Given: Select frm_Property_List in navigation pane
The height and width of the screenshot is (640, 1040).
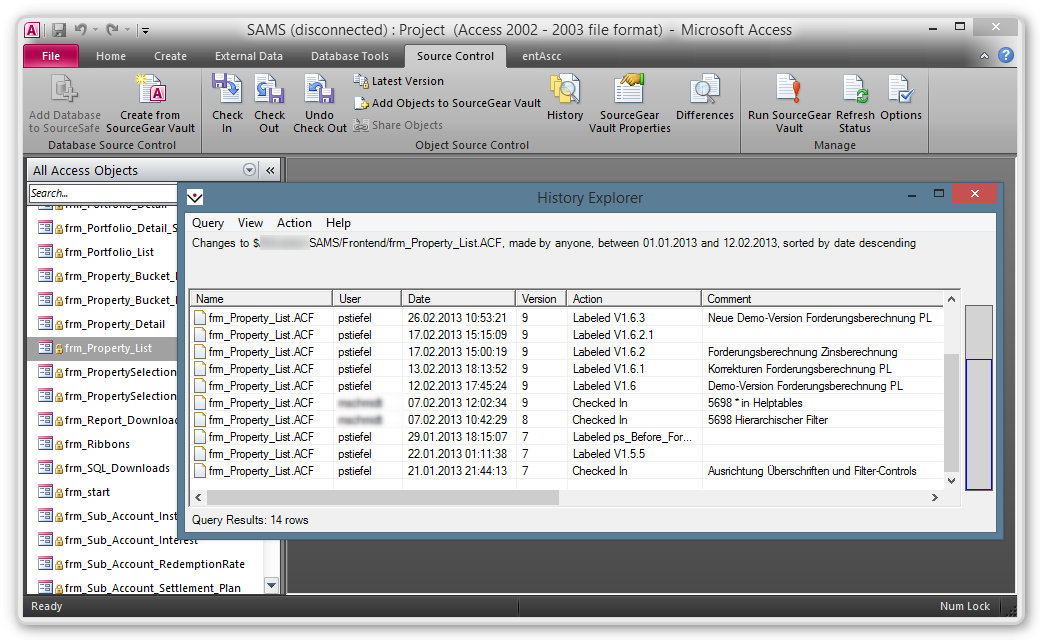Looking at the screenshot, I should tap(102, 348).
